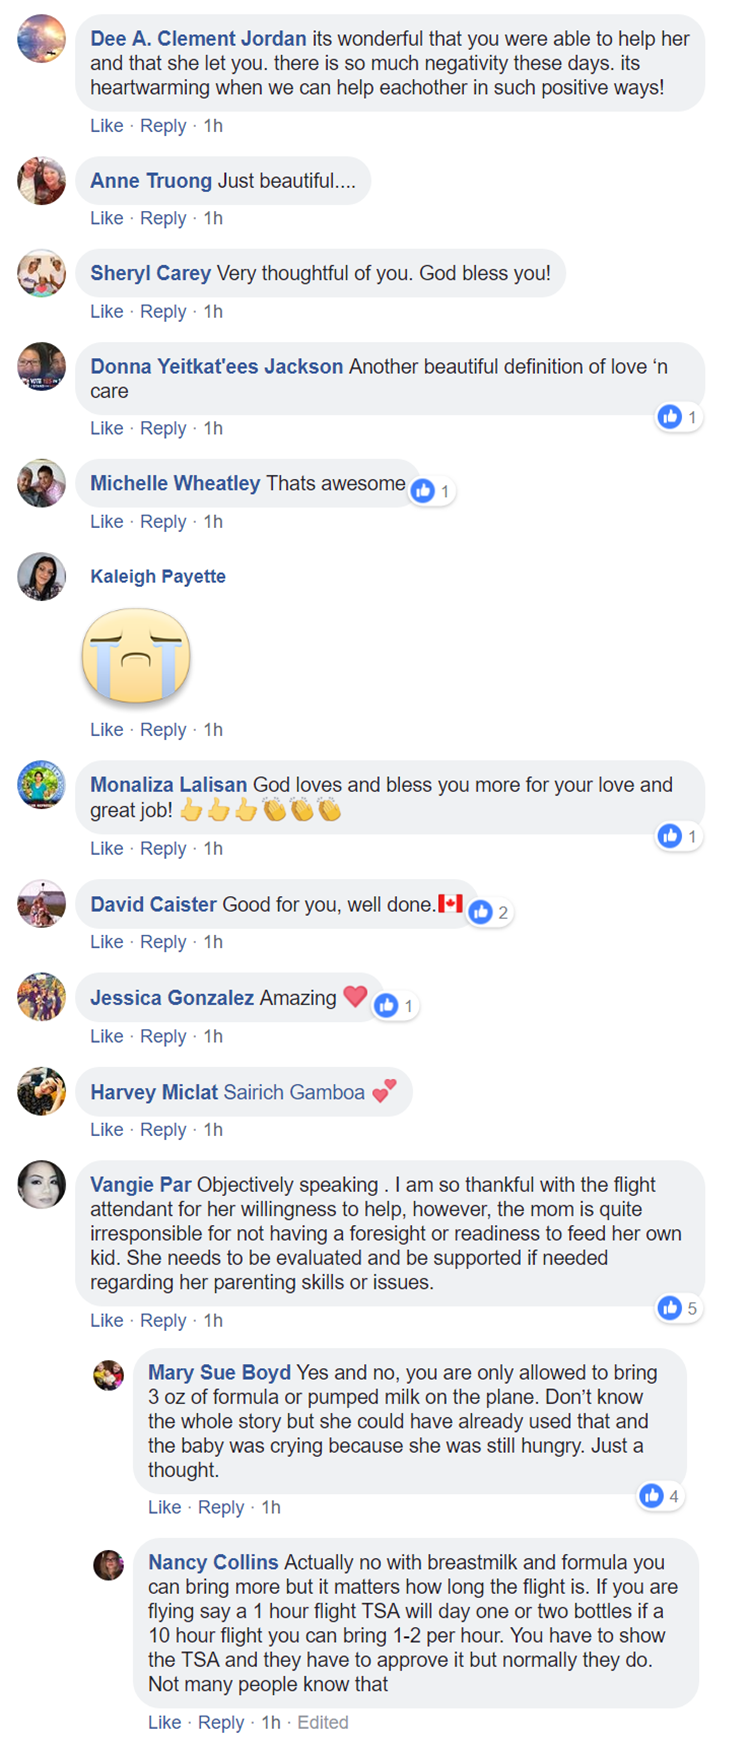The height and width of the screenshot is (1745, 750).
Task: Open the 1h timestamp on Kaleigh Payette's comment
Action: [213, 729]
